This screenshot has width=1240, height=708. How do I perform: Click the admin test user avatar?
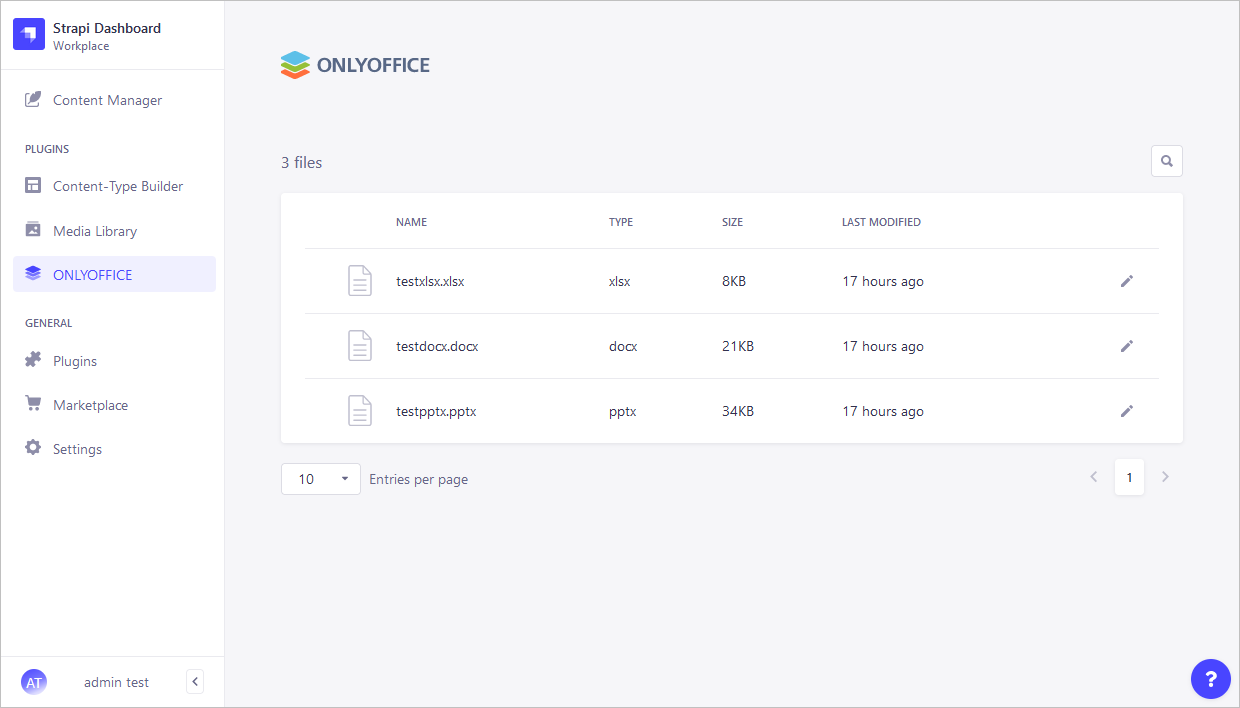coord(34,682)
